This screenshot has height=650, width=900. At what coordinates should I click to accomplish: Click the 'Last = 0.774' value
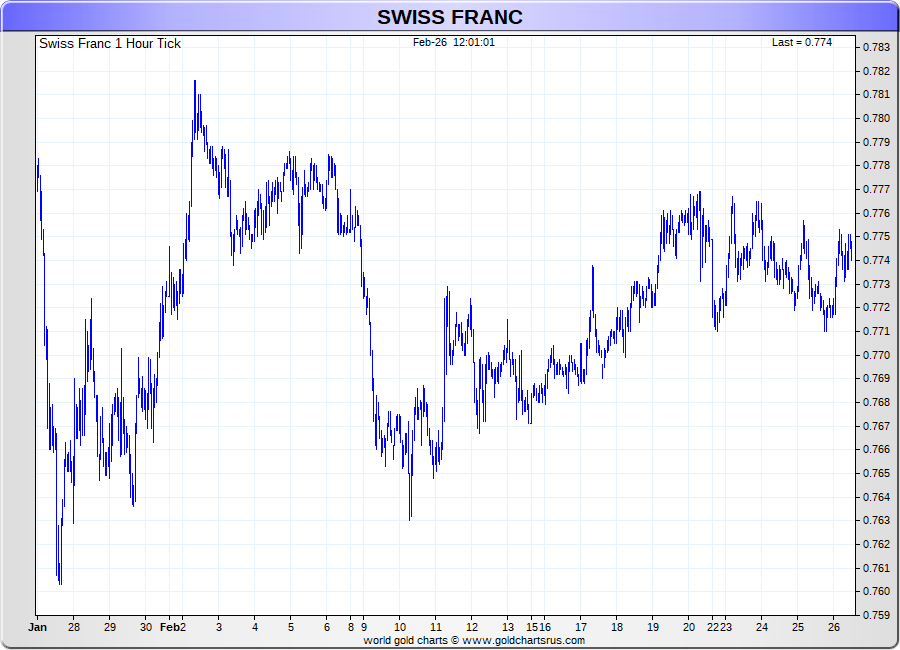pos(801,42)
